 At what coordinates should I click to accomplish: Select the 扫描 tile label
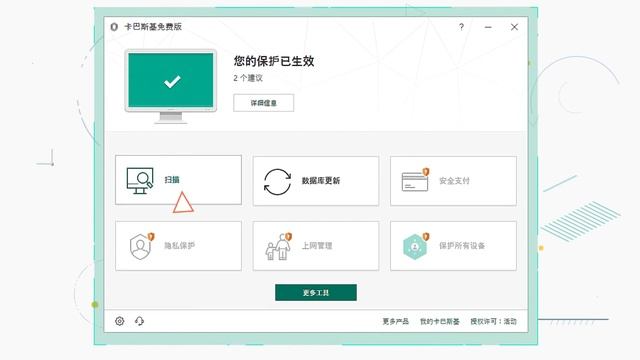pyautogui.click(x=172, y=180)
